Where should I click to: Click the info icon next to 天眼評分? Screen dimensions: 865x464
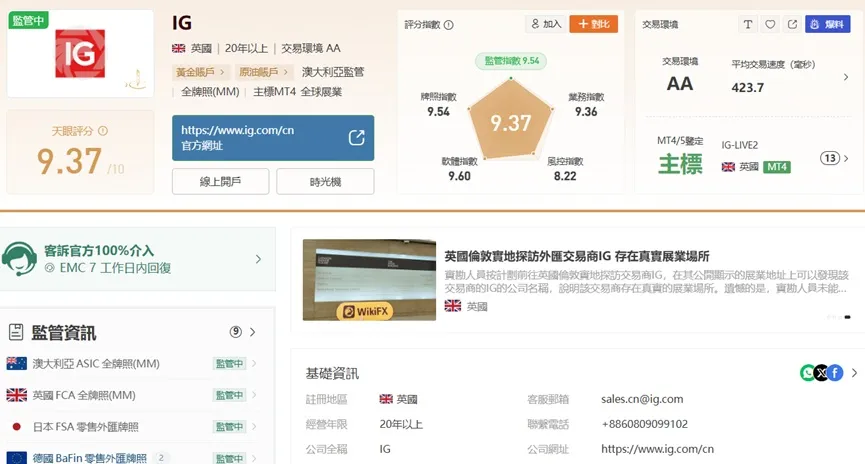click(x=103, y=131)
